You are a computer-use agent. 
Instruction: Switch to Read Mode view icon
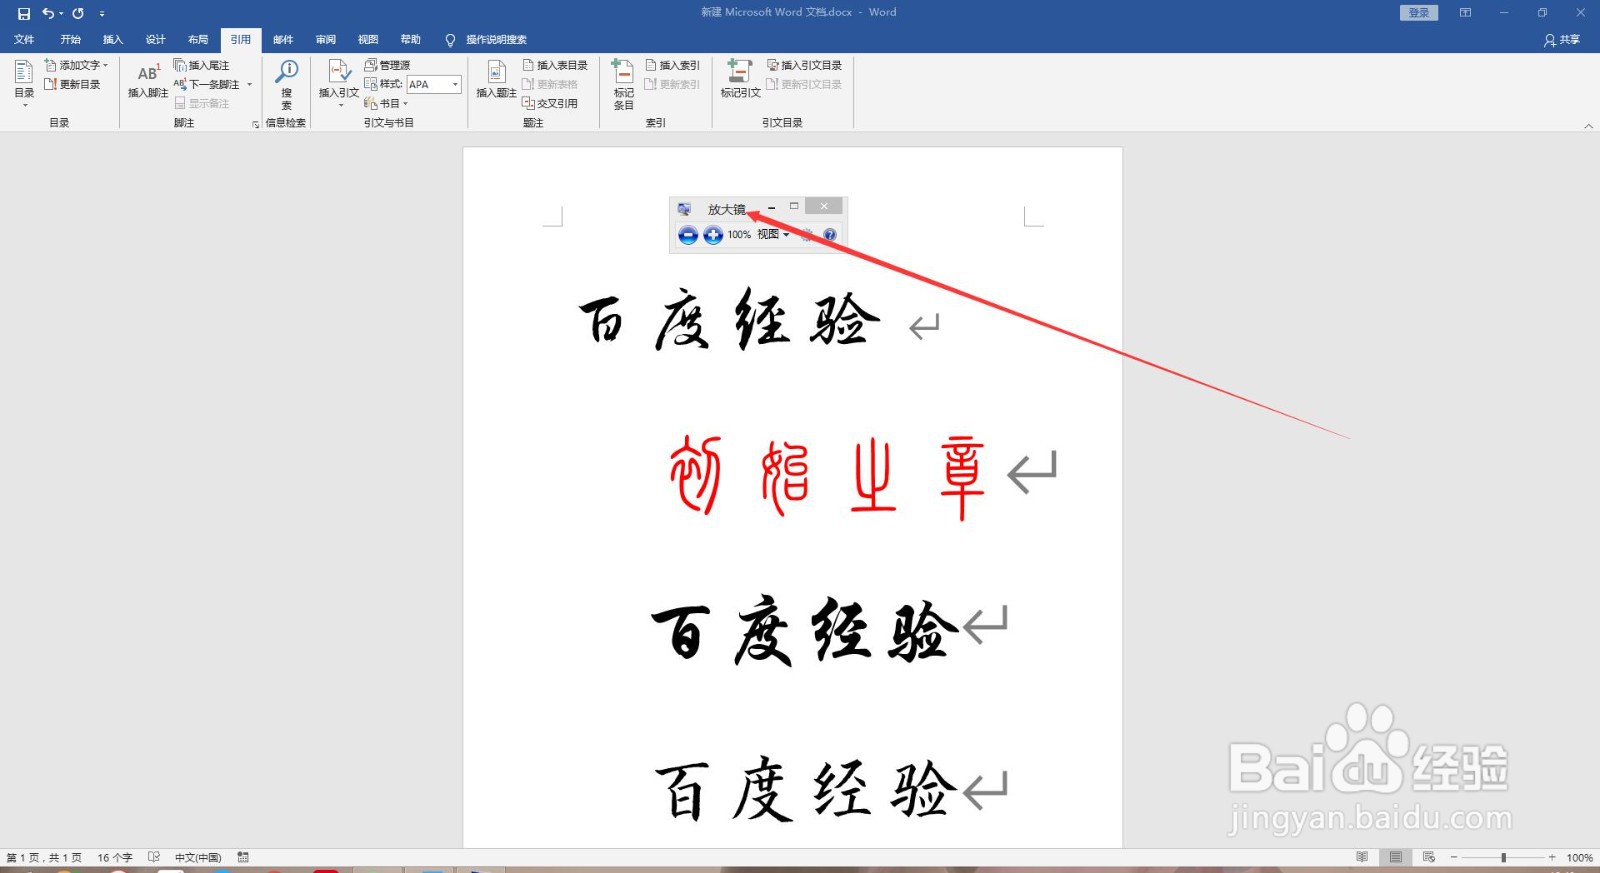pyautogui.click(x=1362, y=857)
